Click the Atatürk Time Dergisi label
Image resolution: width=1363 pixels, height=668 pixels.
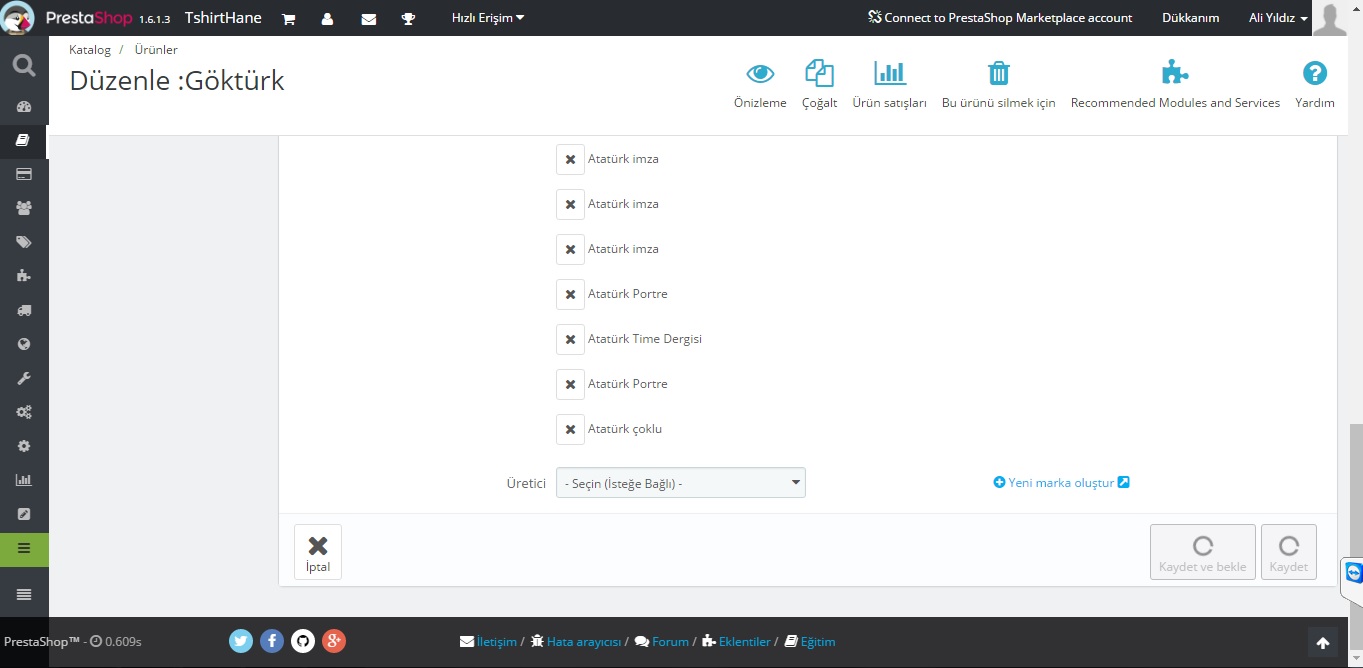click(x=645, y=339)
